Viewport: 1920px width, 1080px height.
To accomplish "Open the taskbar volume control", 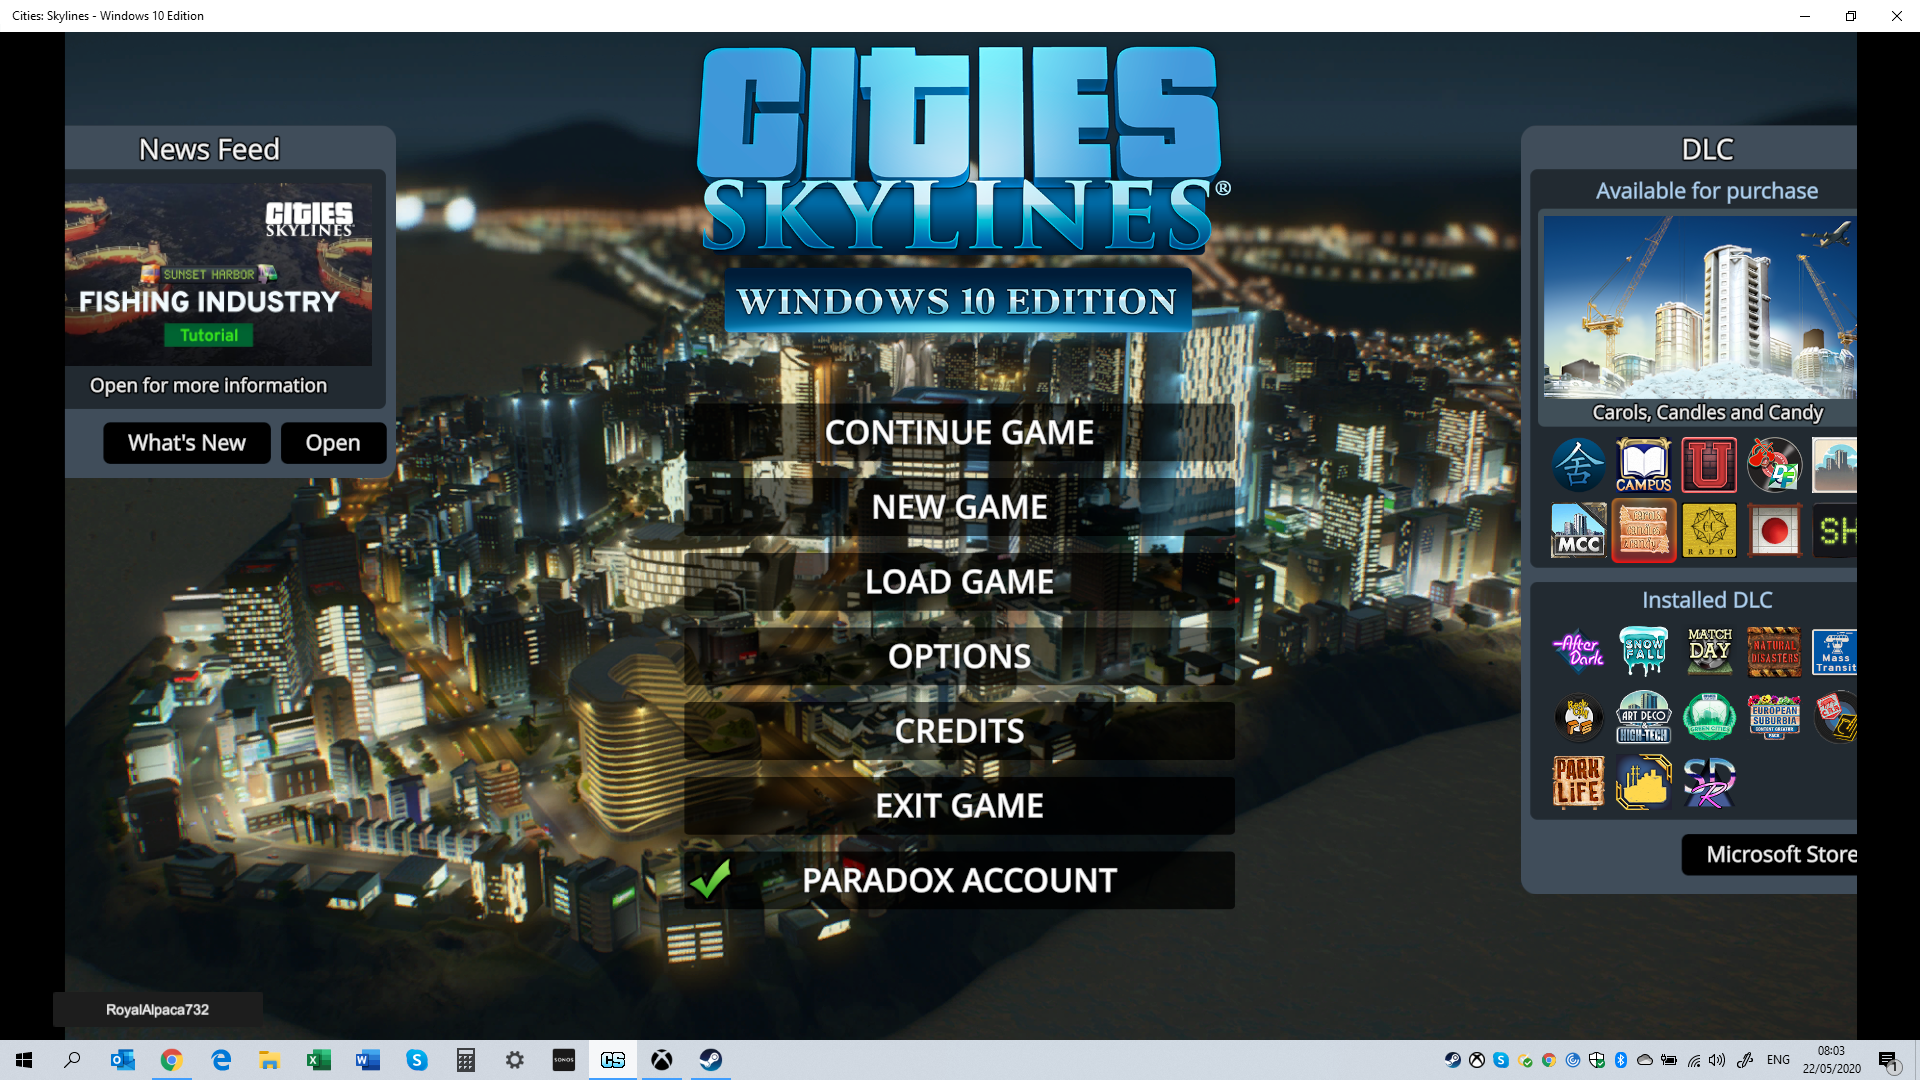I will click(x=1717, y=1060).
